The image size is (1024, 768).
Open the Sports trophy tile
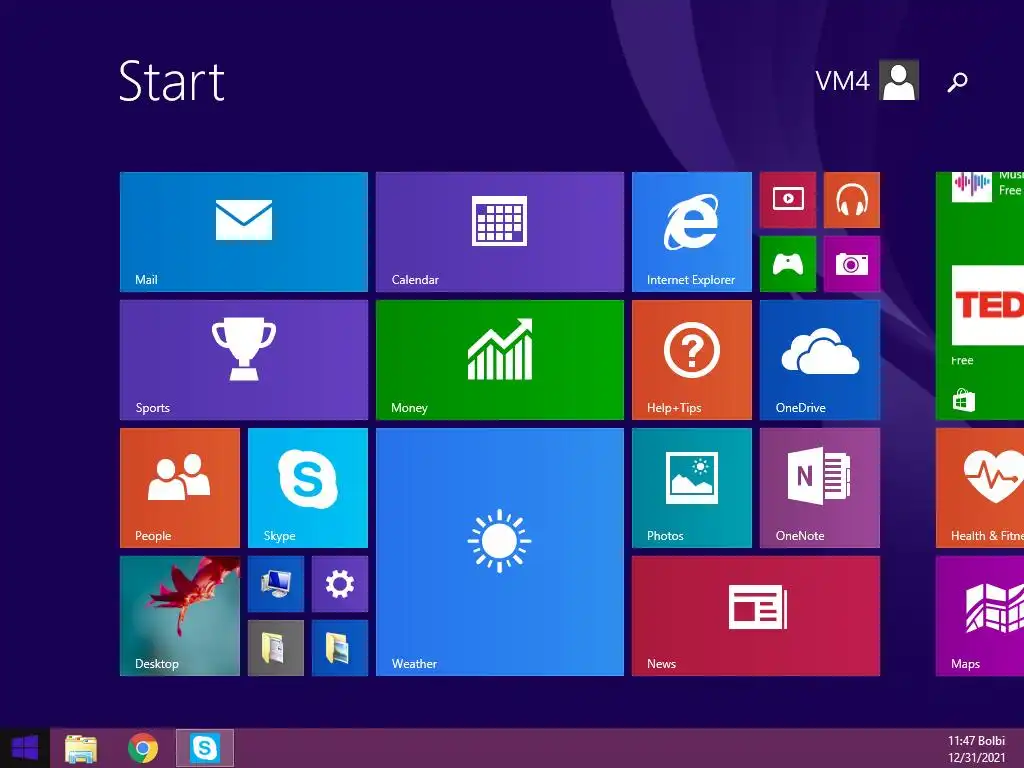coord(244,360)
